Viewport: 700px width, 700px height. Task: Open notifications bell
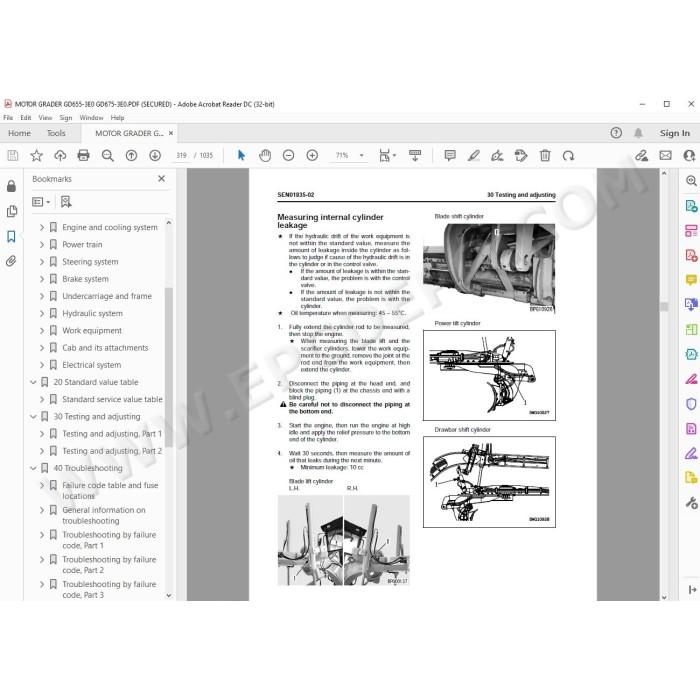pyautogui.click(x=638, y=133)
